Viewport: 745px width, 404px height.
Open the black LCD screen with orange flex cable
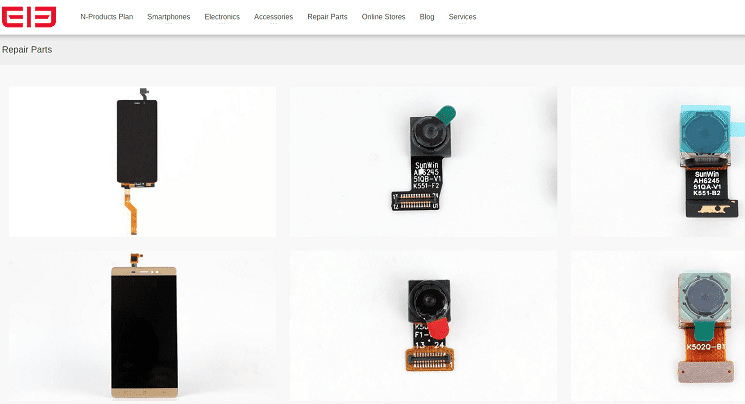click(142, 162)
